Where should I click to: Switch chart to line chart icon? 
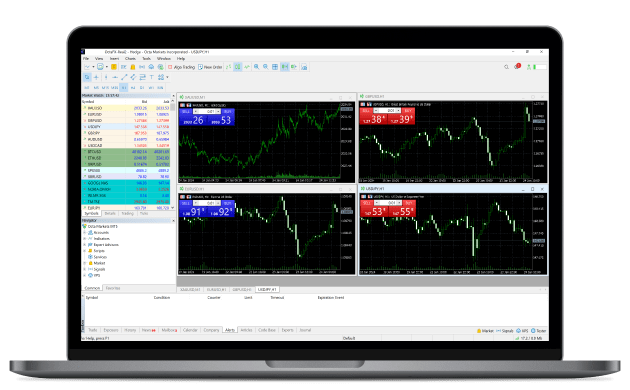pos(247,67)
